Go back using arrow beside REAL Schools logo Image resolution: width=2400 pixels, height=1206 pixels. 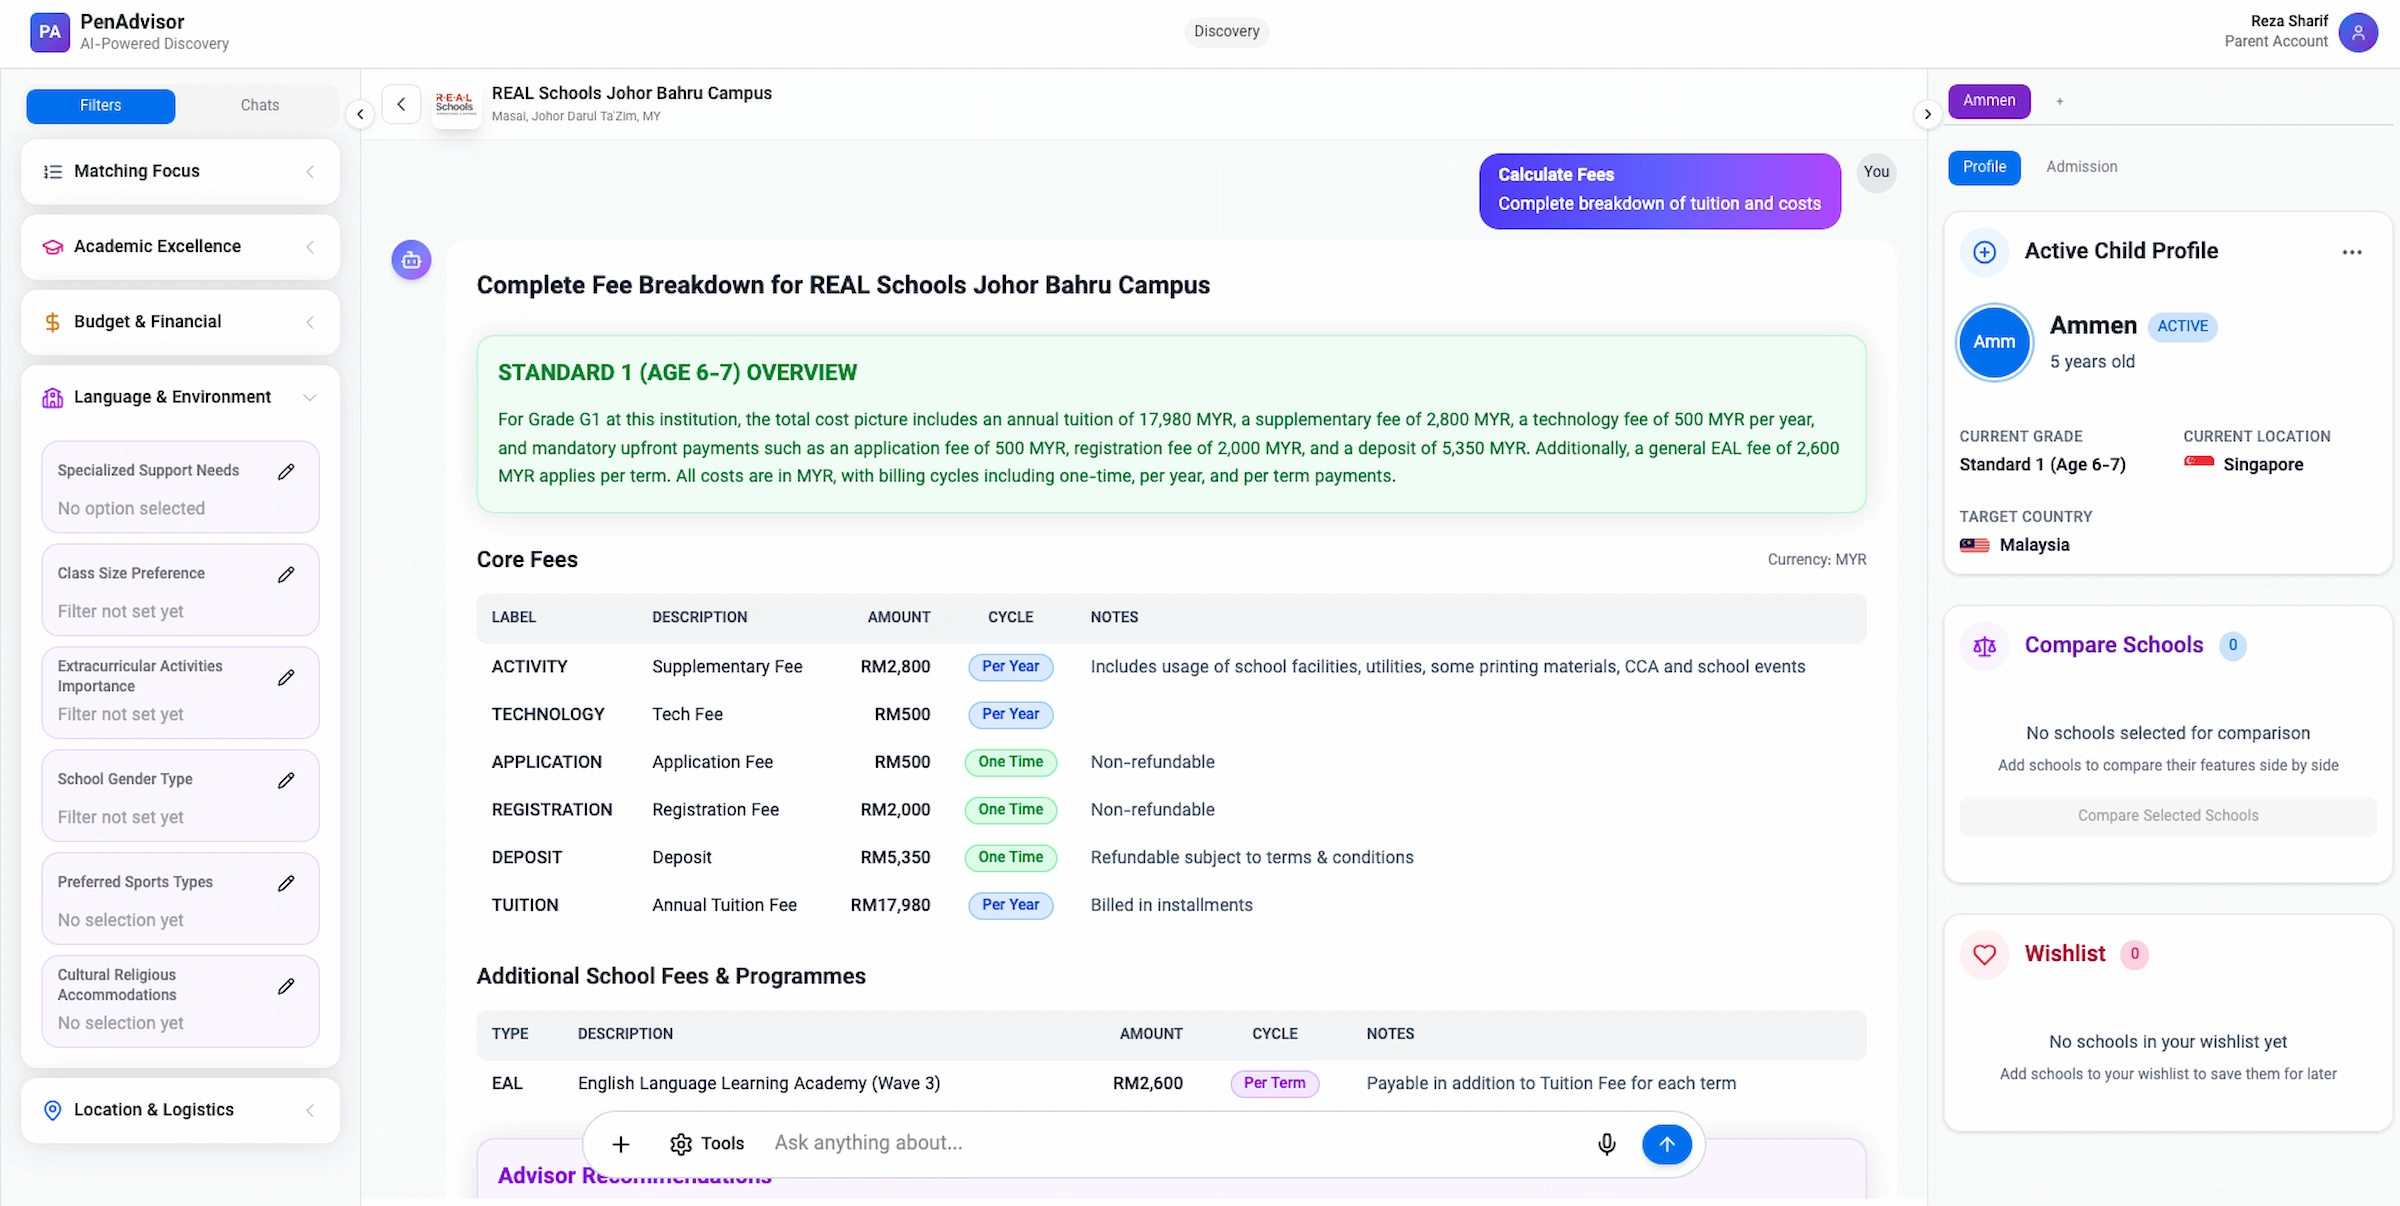(401, 104)
